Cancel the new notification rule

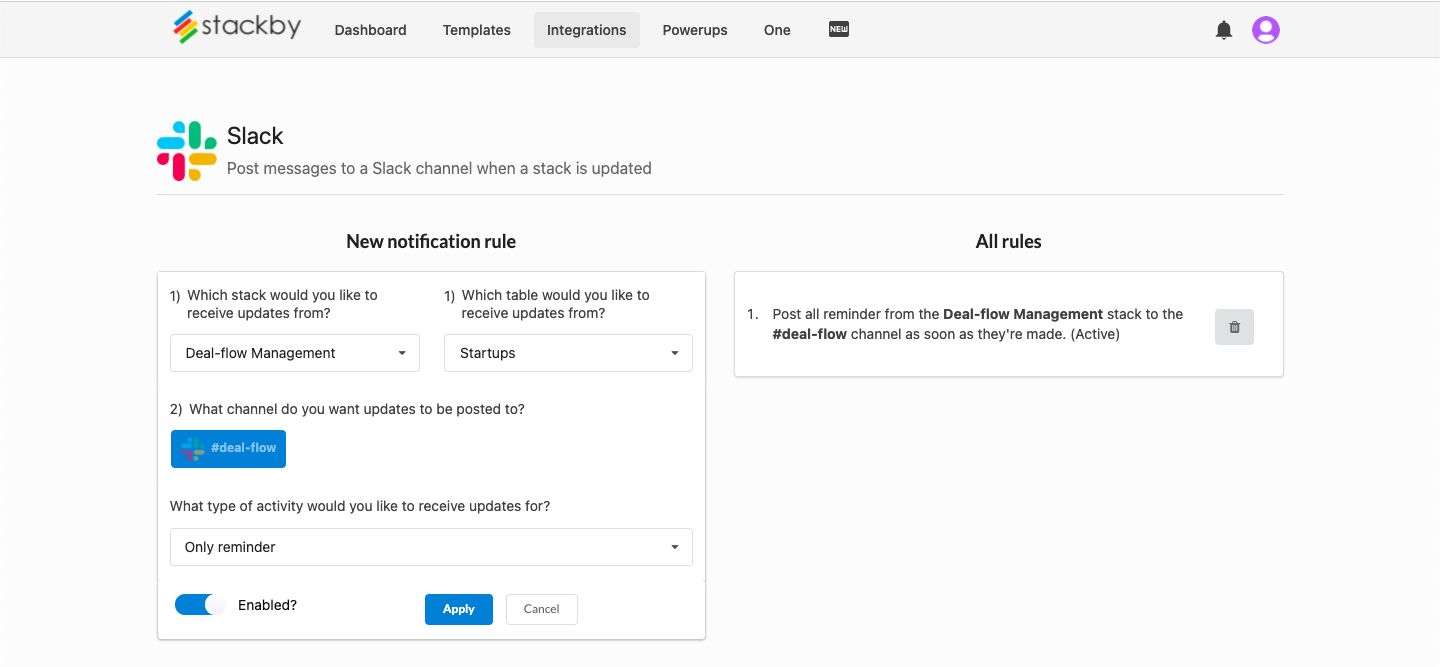[541, 609]
